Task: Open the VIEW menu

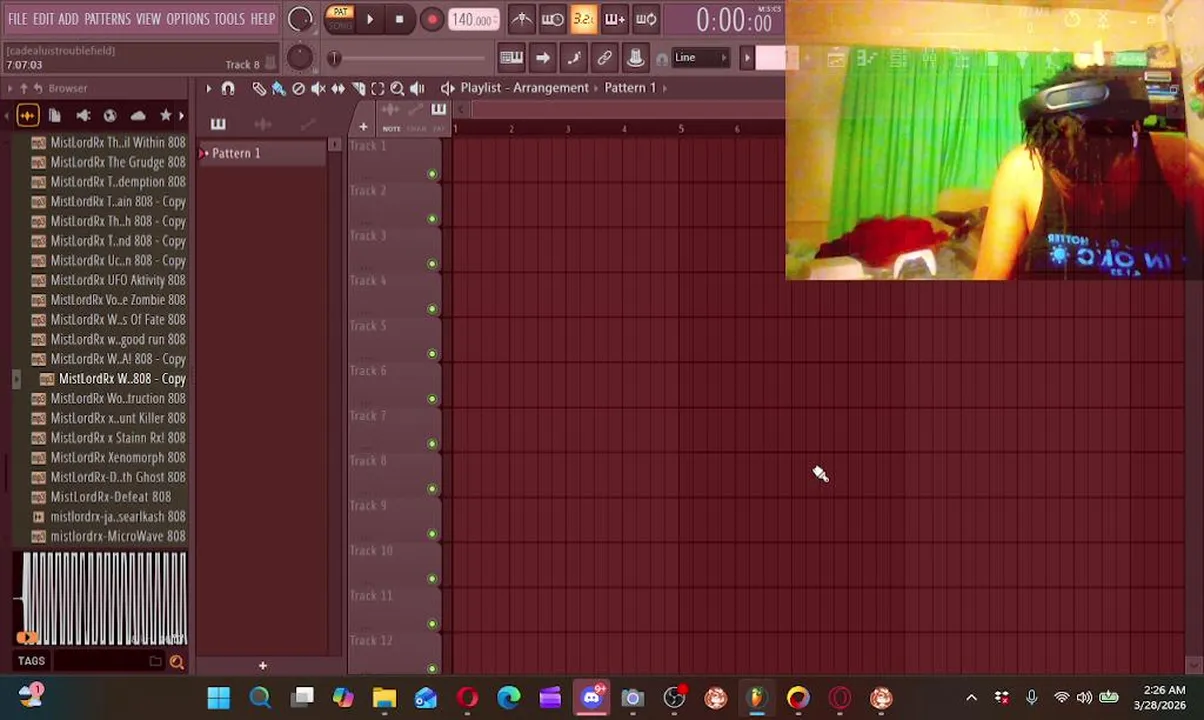Action: [148, 19]
